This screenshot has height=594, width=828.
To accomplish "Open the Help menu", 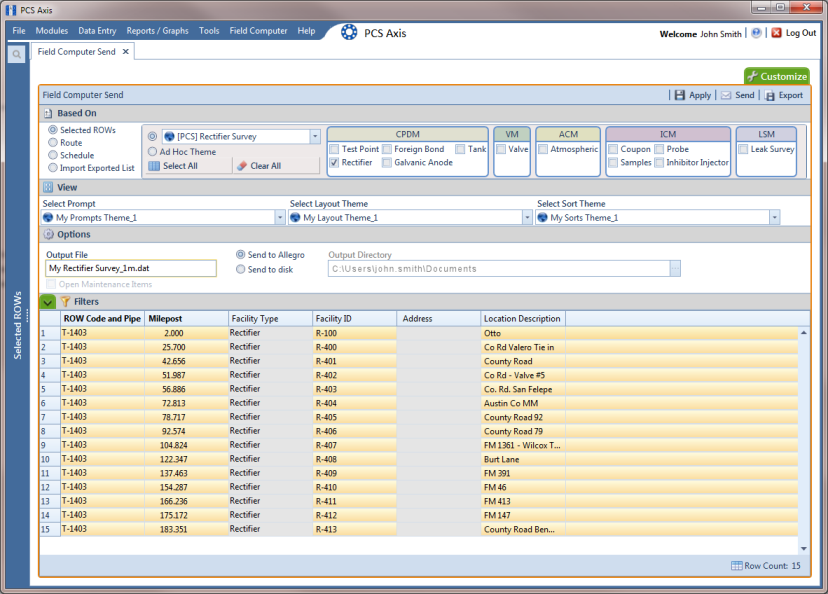I will (306, 31).
